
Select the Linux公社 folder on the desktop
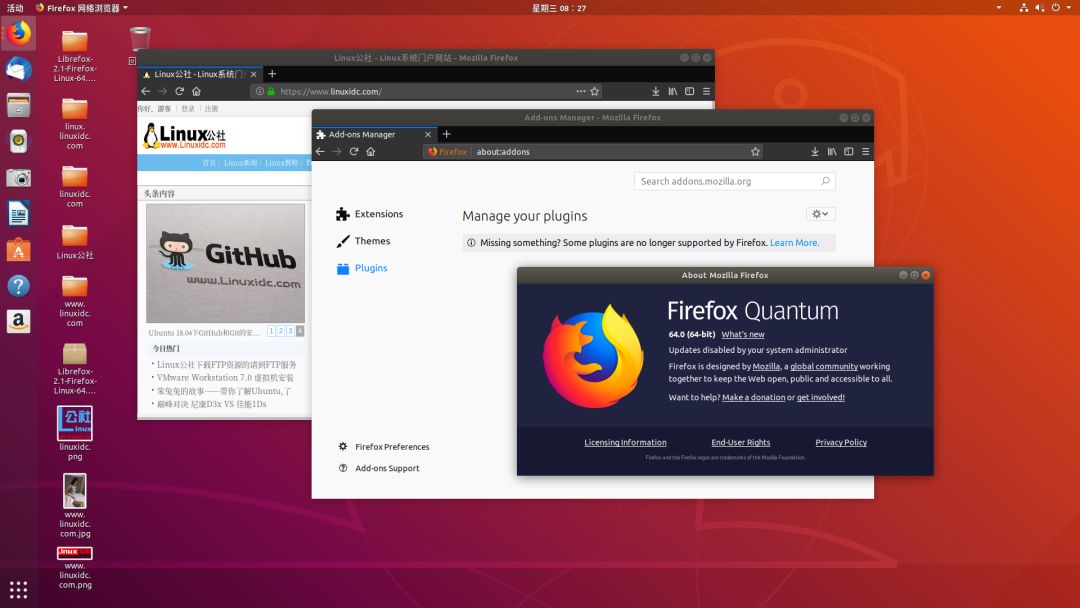(74, 242)
